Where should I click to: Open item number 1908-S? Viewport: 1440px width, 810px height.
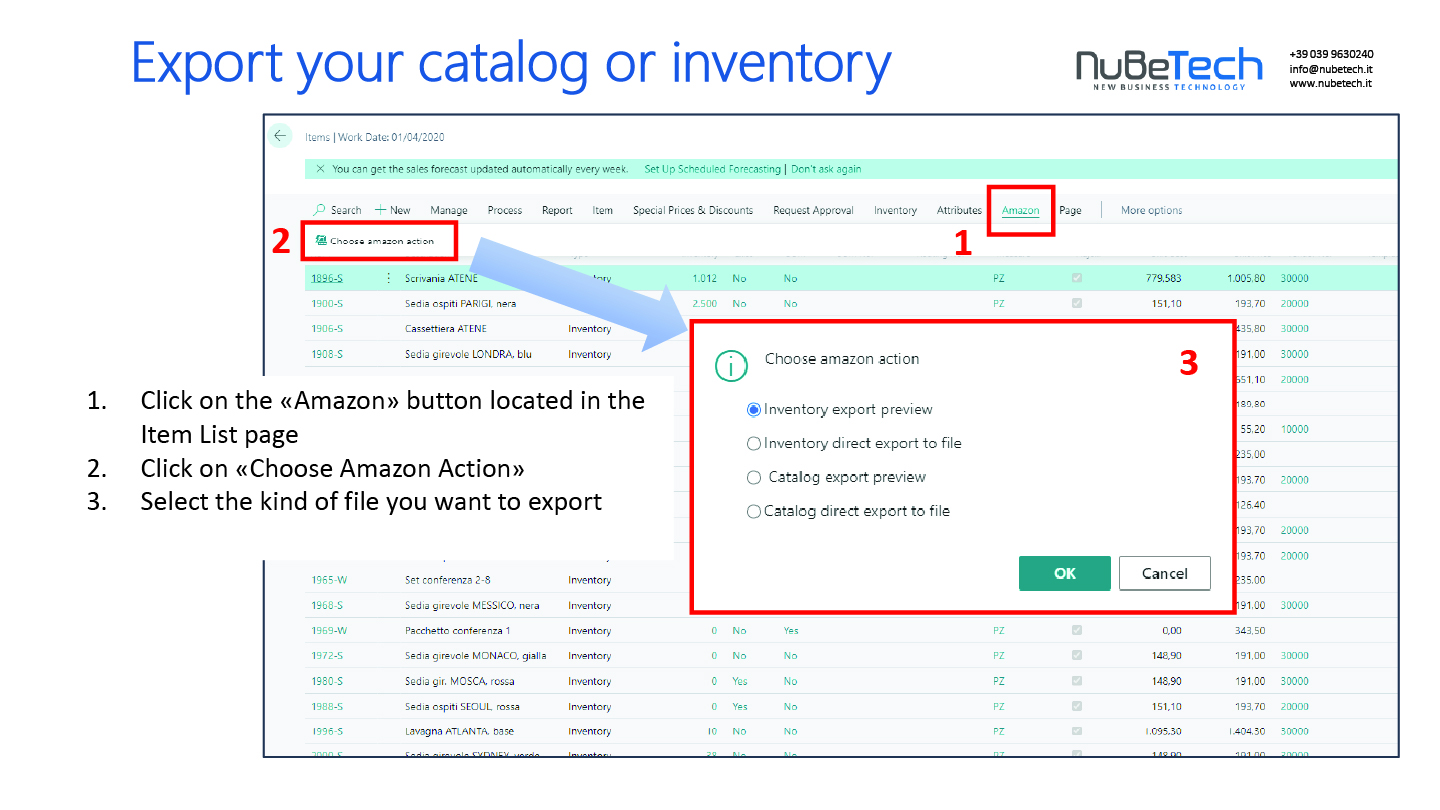(327, 354)
